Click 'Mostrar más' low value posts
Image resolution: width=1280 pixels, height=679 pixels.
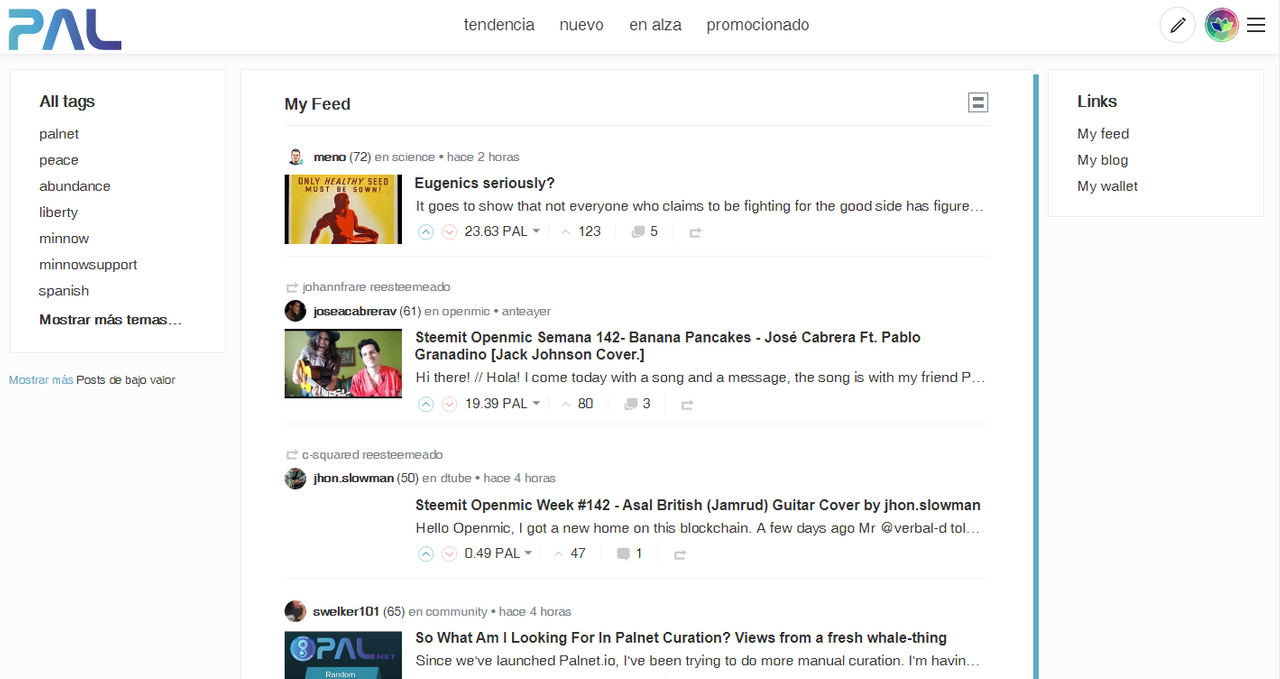[x=41, y=380]
